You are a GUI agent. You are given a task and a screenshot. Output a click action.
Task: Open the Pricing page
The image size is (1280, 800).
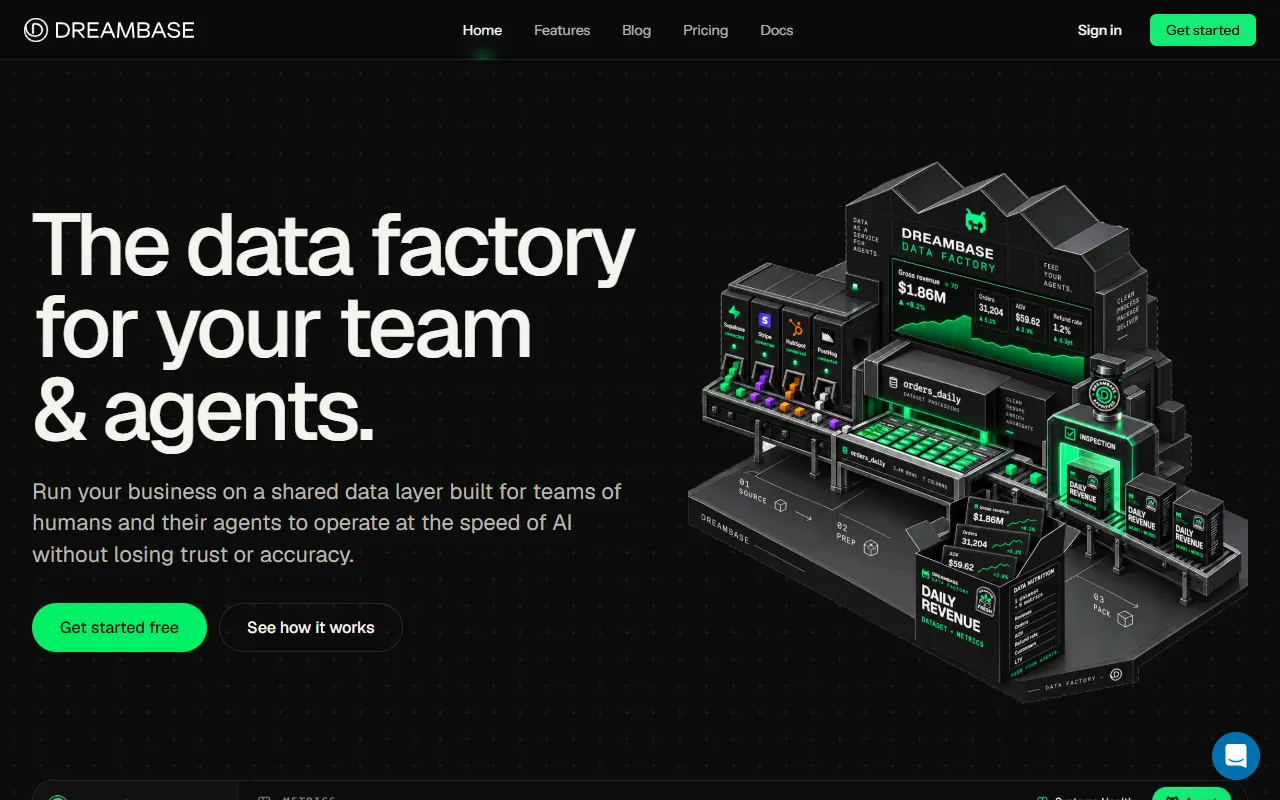[x=705, y=30]
